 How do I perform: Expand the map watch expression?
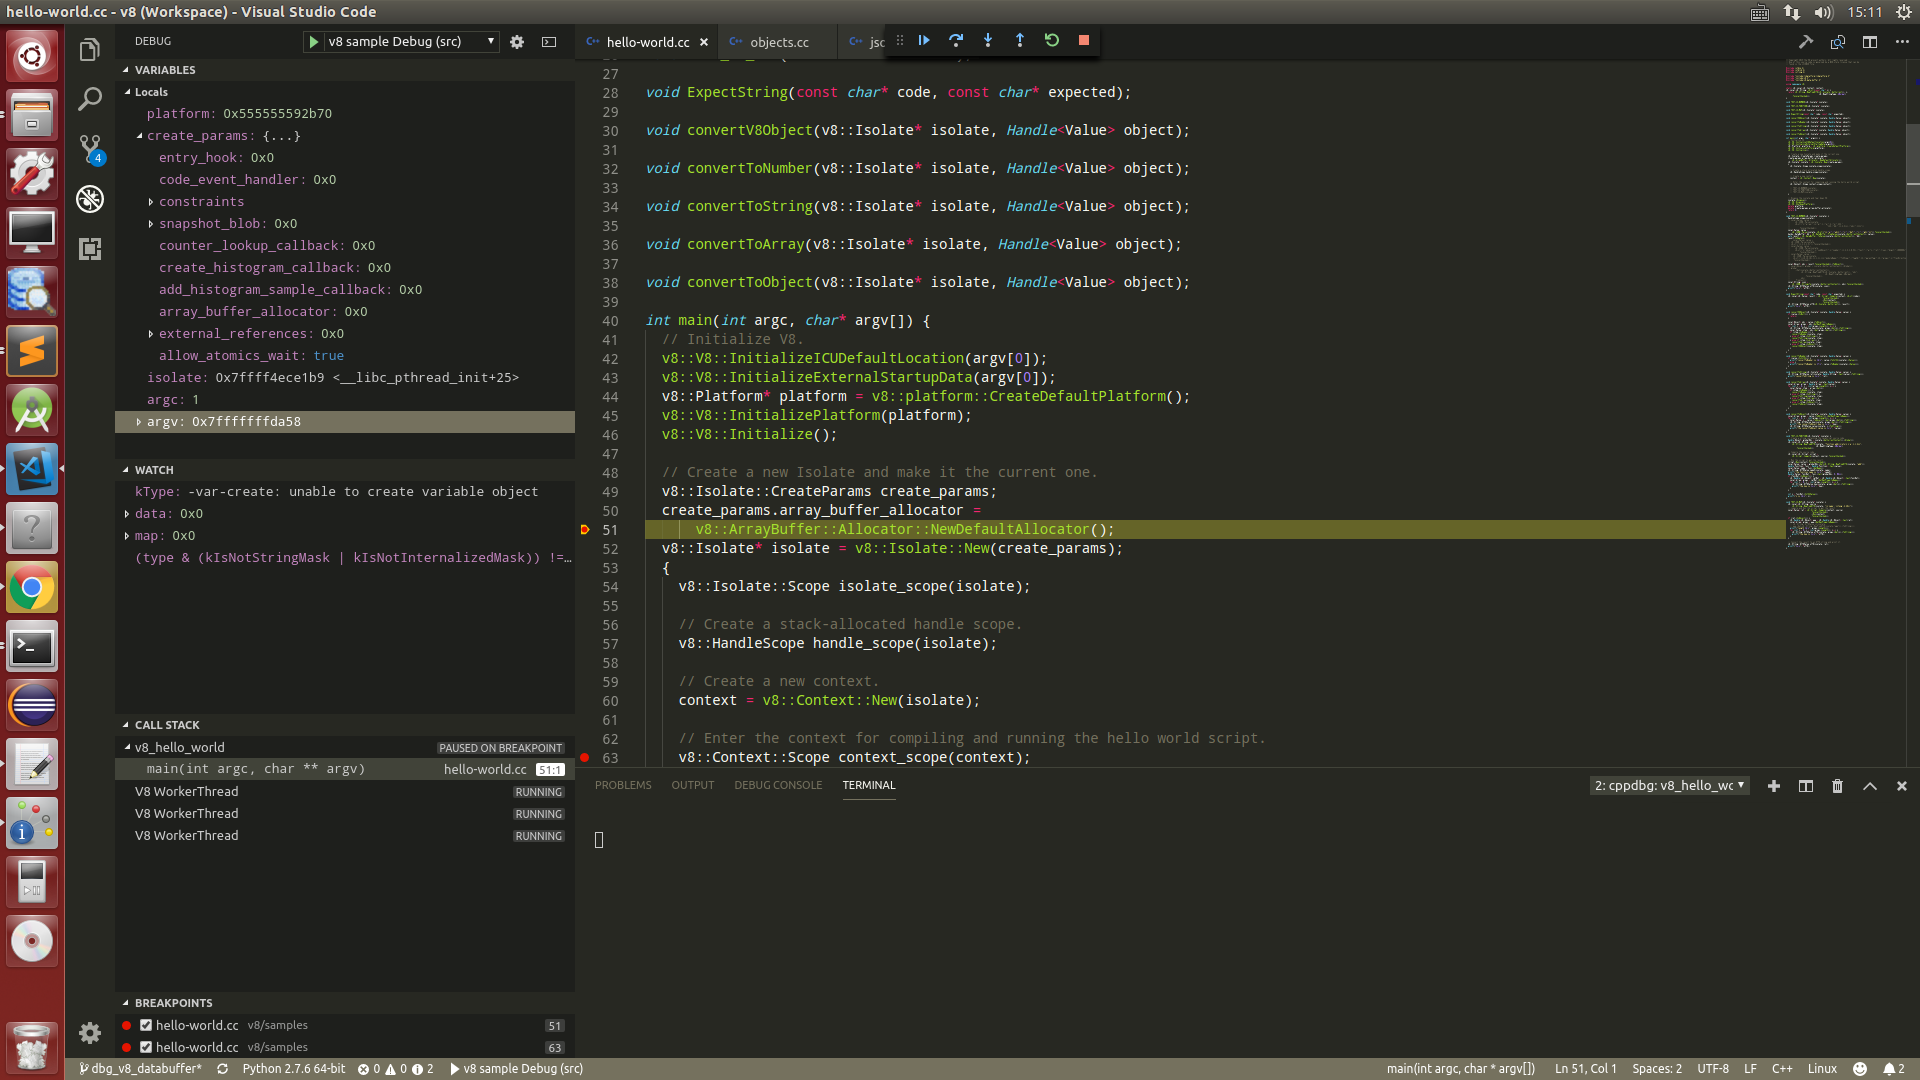click(127, 536)
